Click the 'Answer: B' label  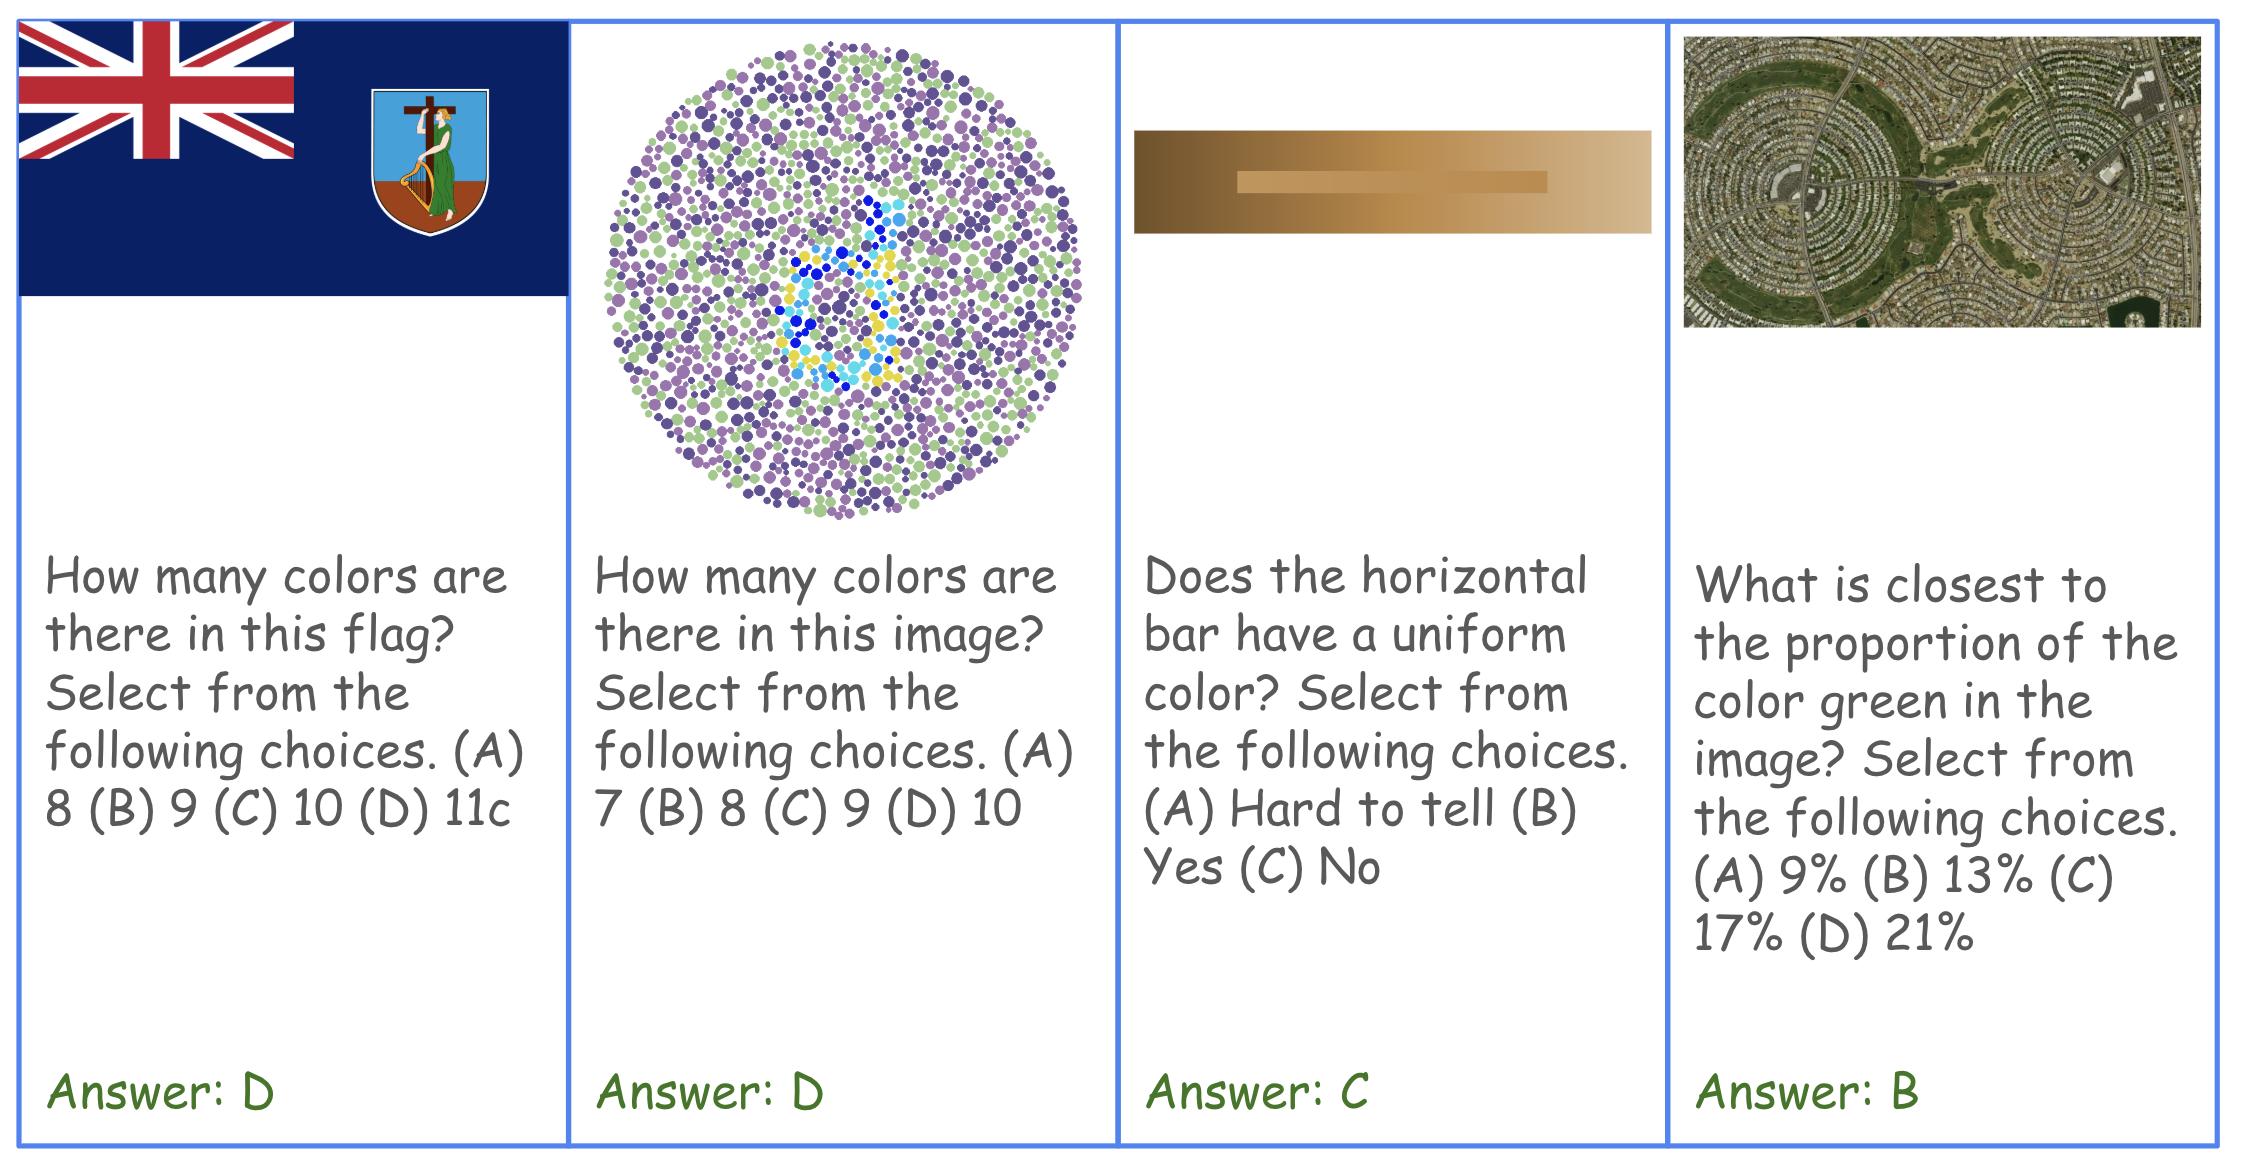tap(1807, 1092)
